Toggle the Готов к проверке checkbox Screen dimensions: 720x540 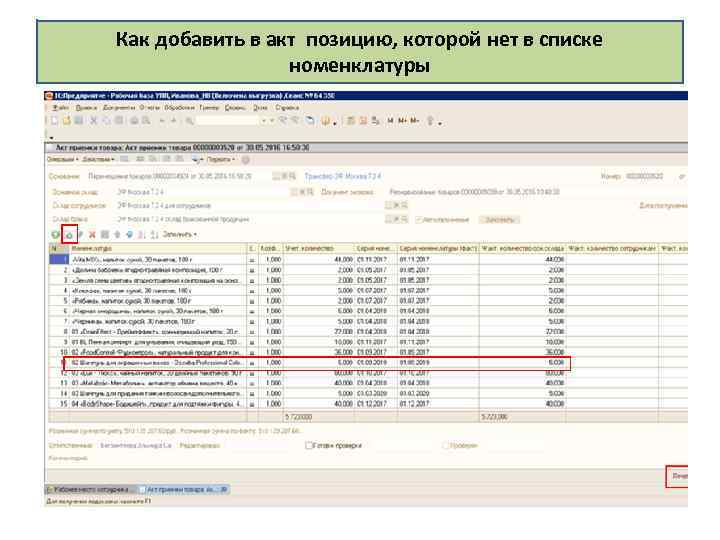click(x=309, y=445)
